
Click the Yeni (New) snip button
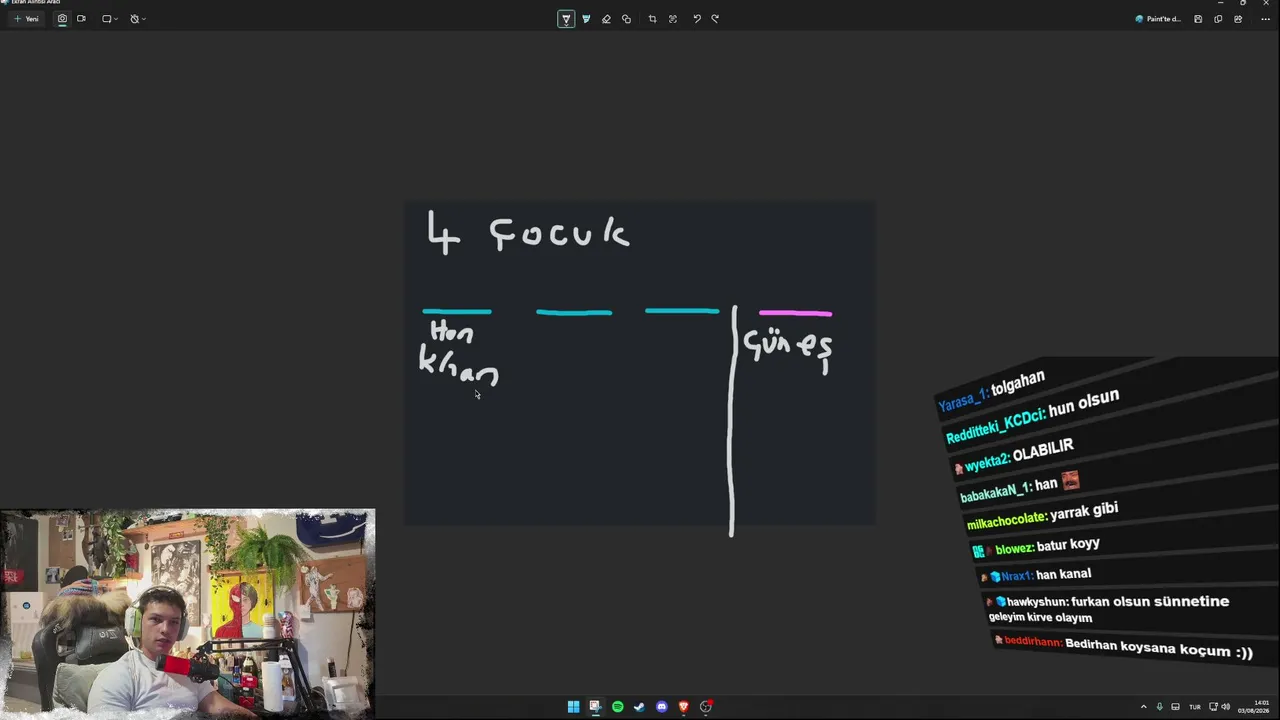click(x=26, y=19)
